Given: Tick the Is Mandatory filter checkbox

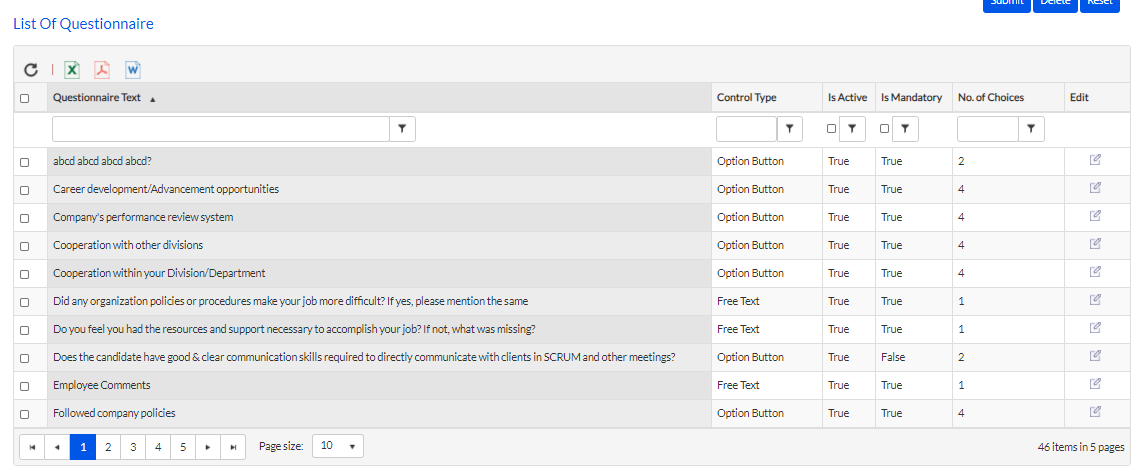Looking at the screenshot, I should click(x=884, y=129).
